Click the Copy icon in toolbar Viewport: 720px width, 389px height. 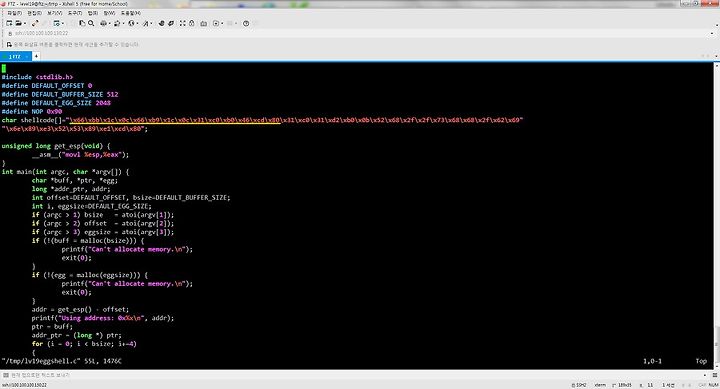[x=82, y=23]
